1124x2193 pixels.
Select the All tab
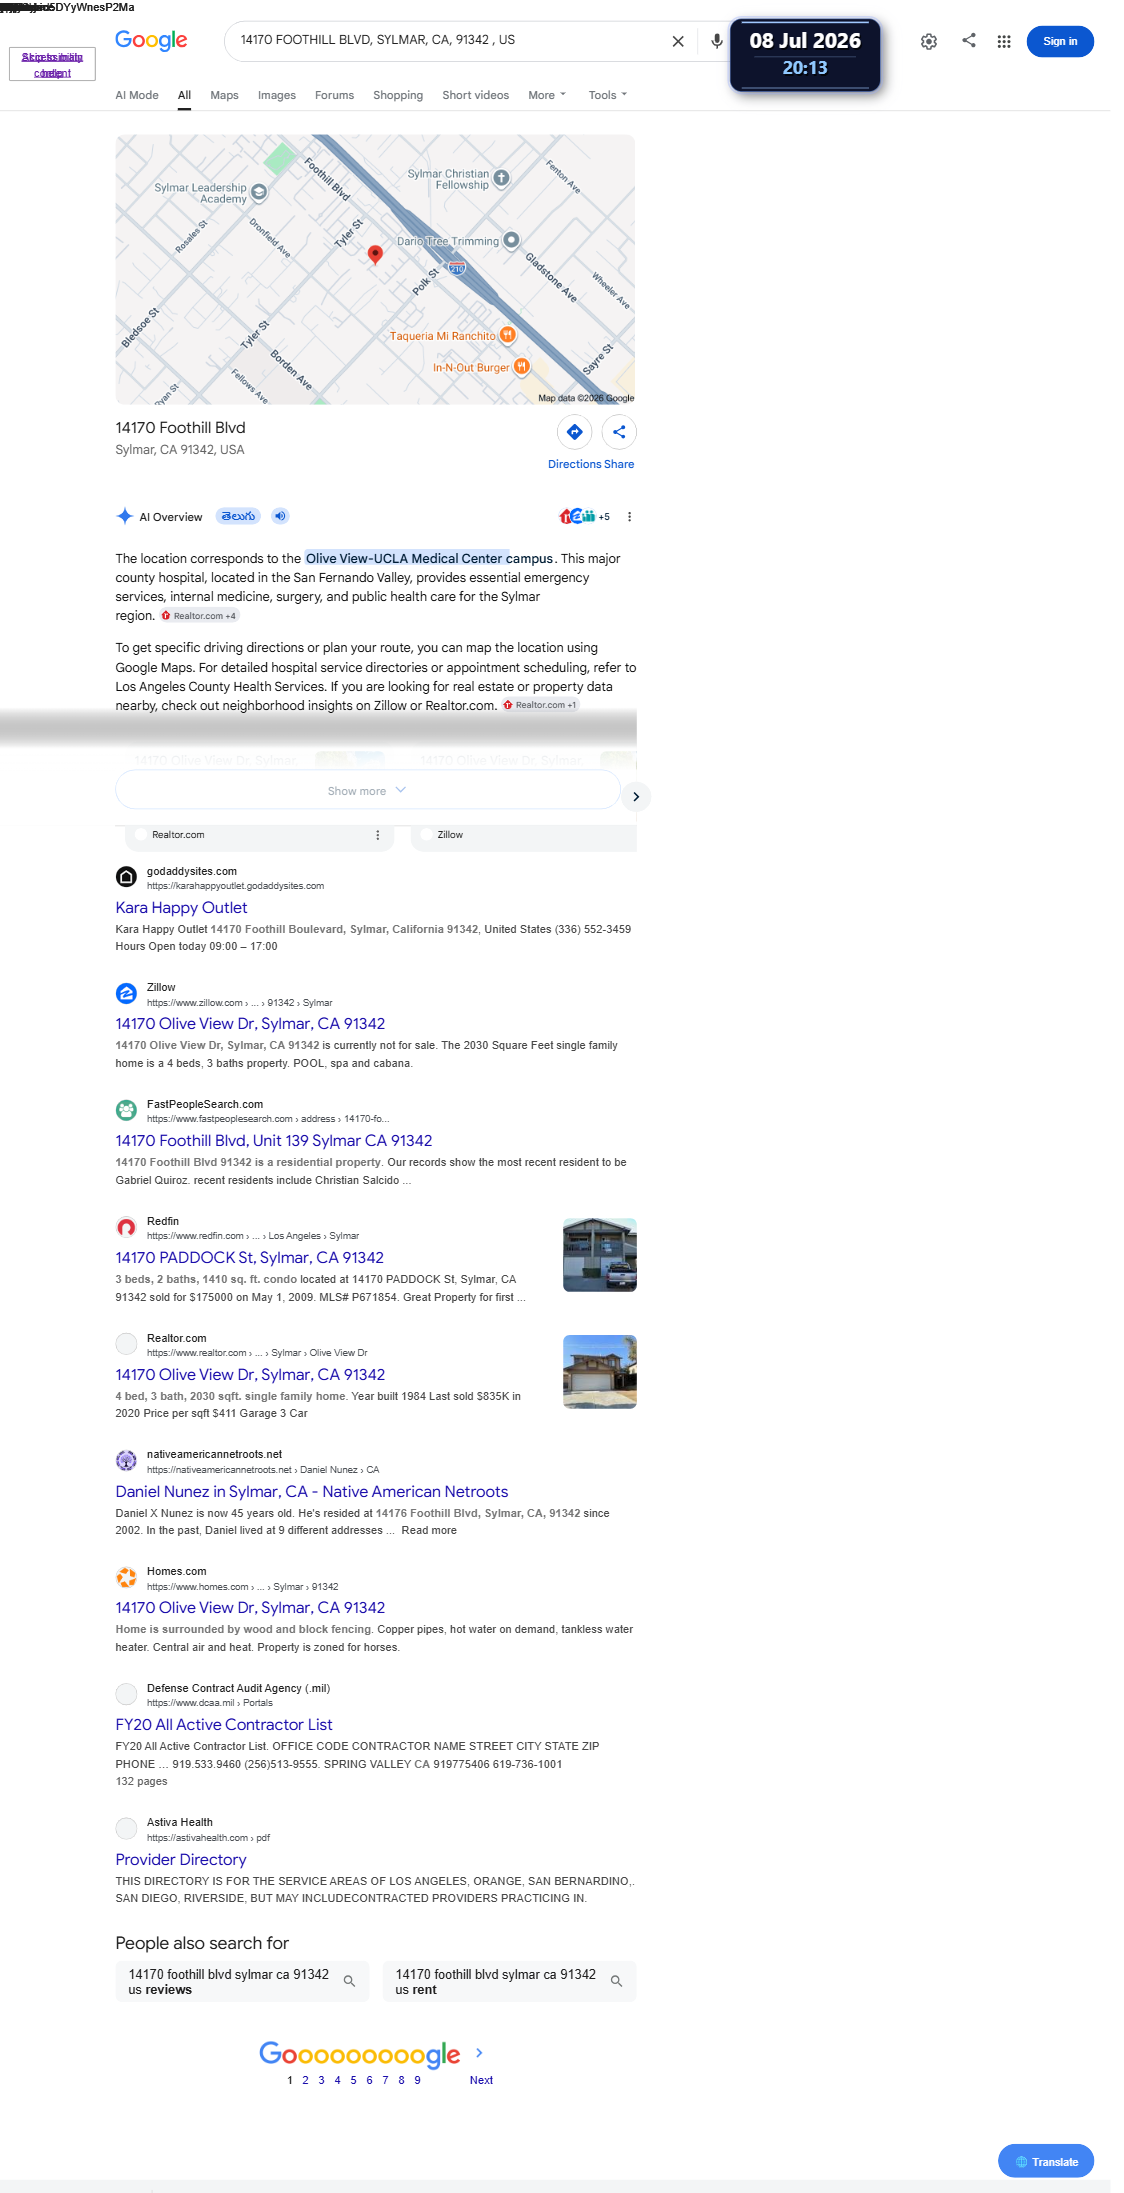(184, 95)
